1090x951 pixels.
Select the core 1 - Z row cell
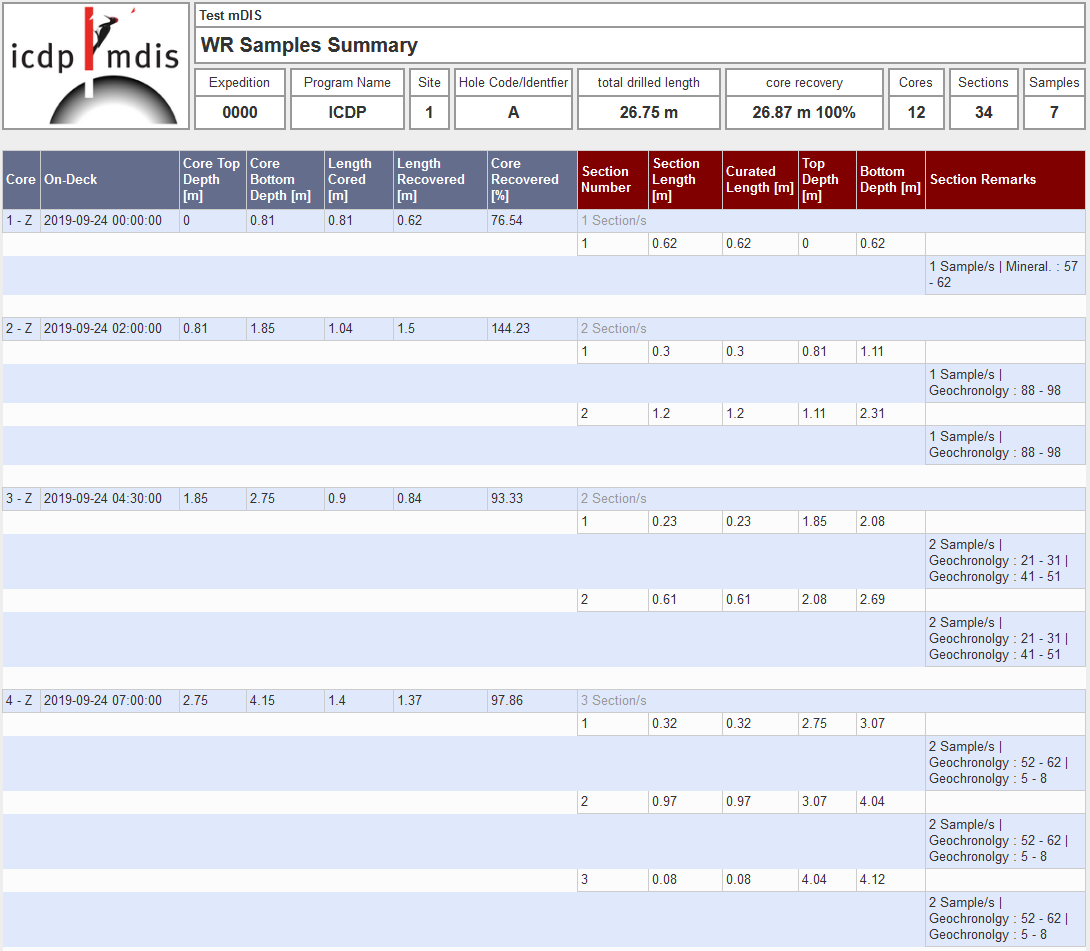(x=21, y=221)
